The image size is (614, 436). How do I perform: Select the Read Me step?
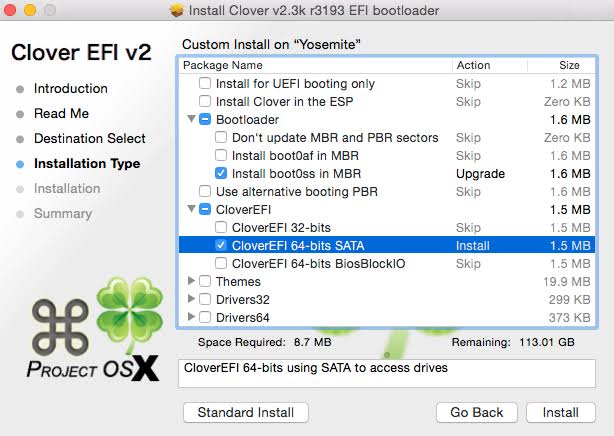(x=61, y=114)
